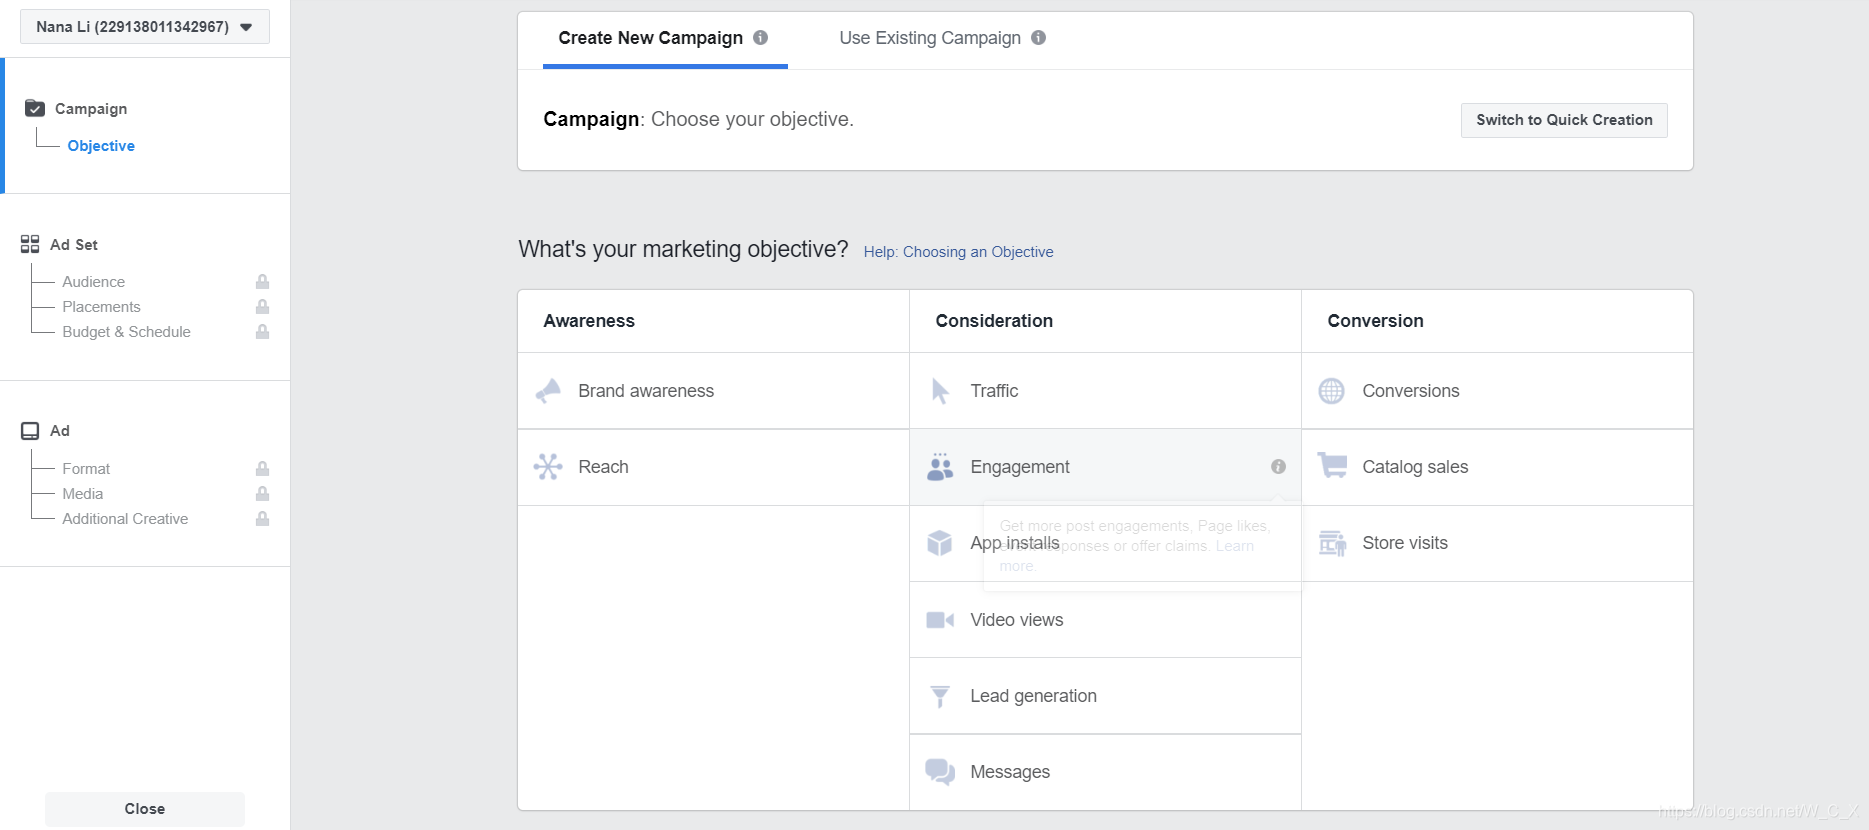Image resolution: width=1869 pixels, height=830 pixels.
Task: Open the Ad section in sidebar
Action: point(60,431)
